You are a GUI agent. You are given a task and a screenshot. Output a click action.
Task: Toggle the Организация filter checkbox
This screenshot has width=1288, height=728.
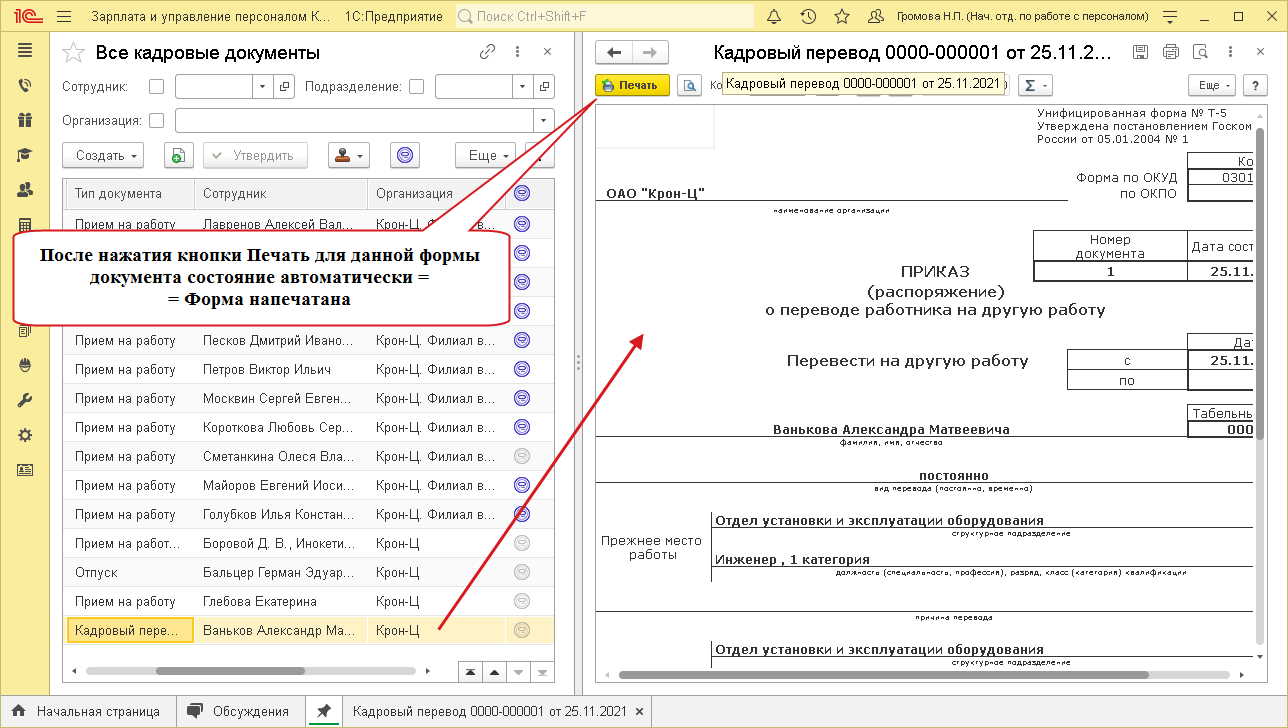[x=156, y=121]
